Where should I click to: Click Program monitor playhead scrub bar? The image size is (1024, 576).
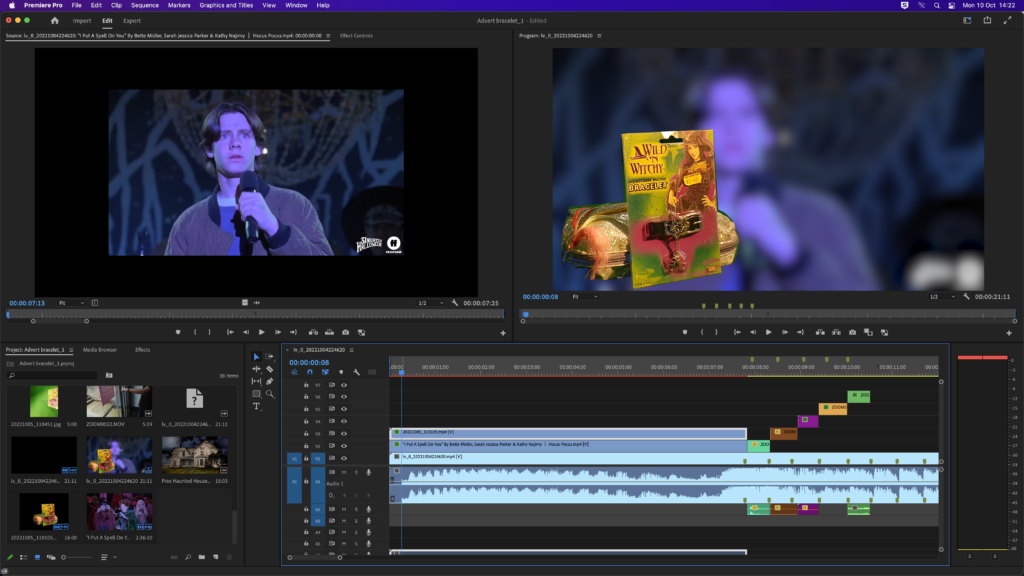click(x=768, y=314)
